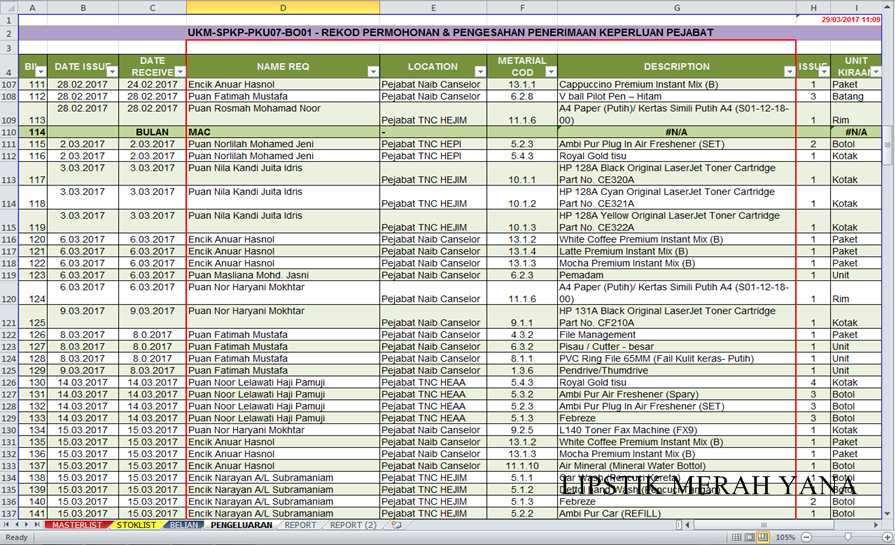The width and height of the screenshot is (895, 545).
Task: Click the MAC cell in row 110
Action: coord(283,132)
